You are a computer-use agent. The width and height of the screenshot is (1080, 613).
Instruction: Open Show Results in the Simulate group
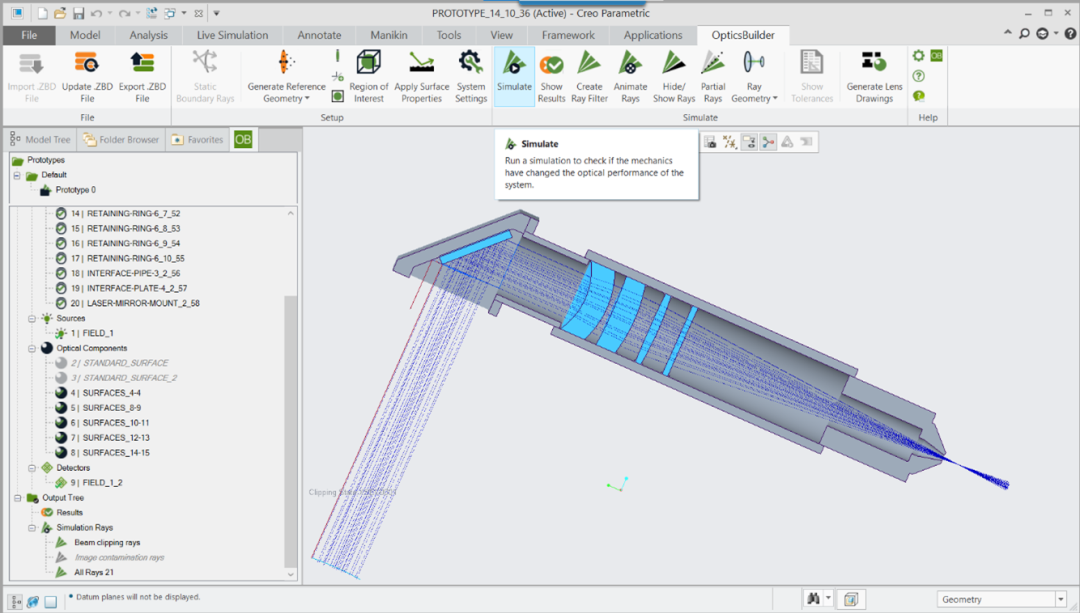click(551, 76)
